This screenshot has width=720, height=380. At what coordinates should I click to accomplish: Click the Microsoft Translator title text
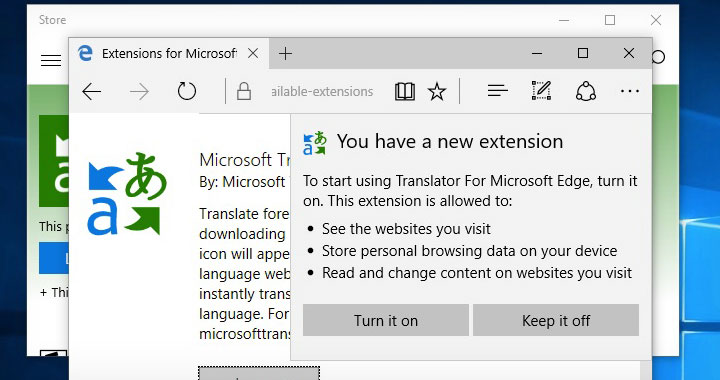(x=245, y=160)
